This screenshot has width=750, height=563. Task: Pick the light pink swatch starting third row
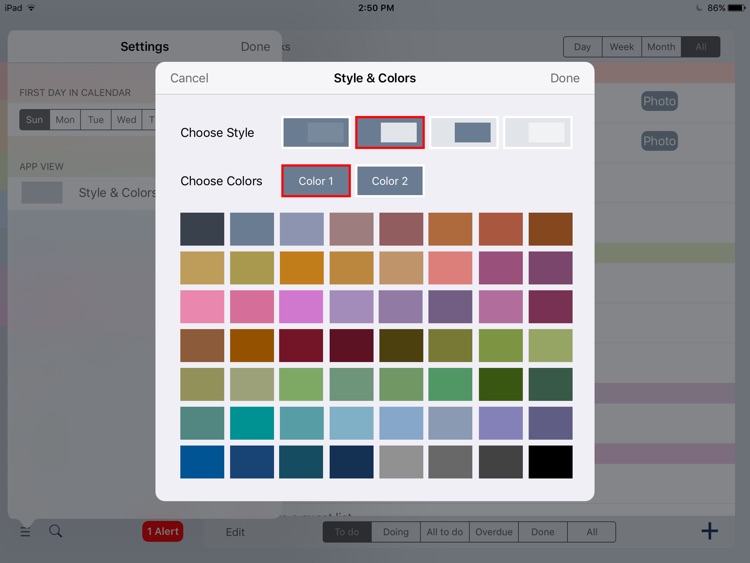(202, 307)
